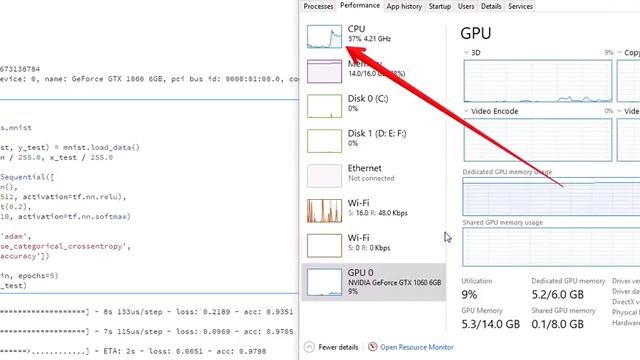Click the 'adam' optimizer code line
640x360 pixels.
[16, 236]
